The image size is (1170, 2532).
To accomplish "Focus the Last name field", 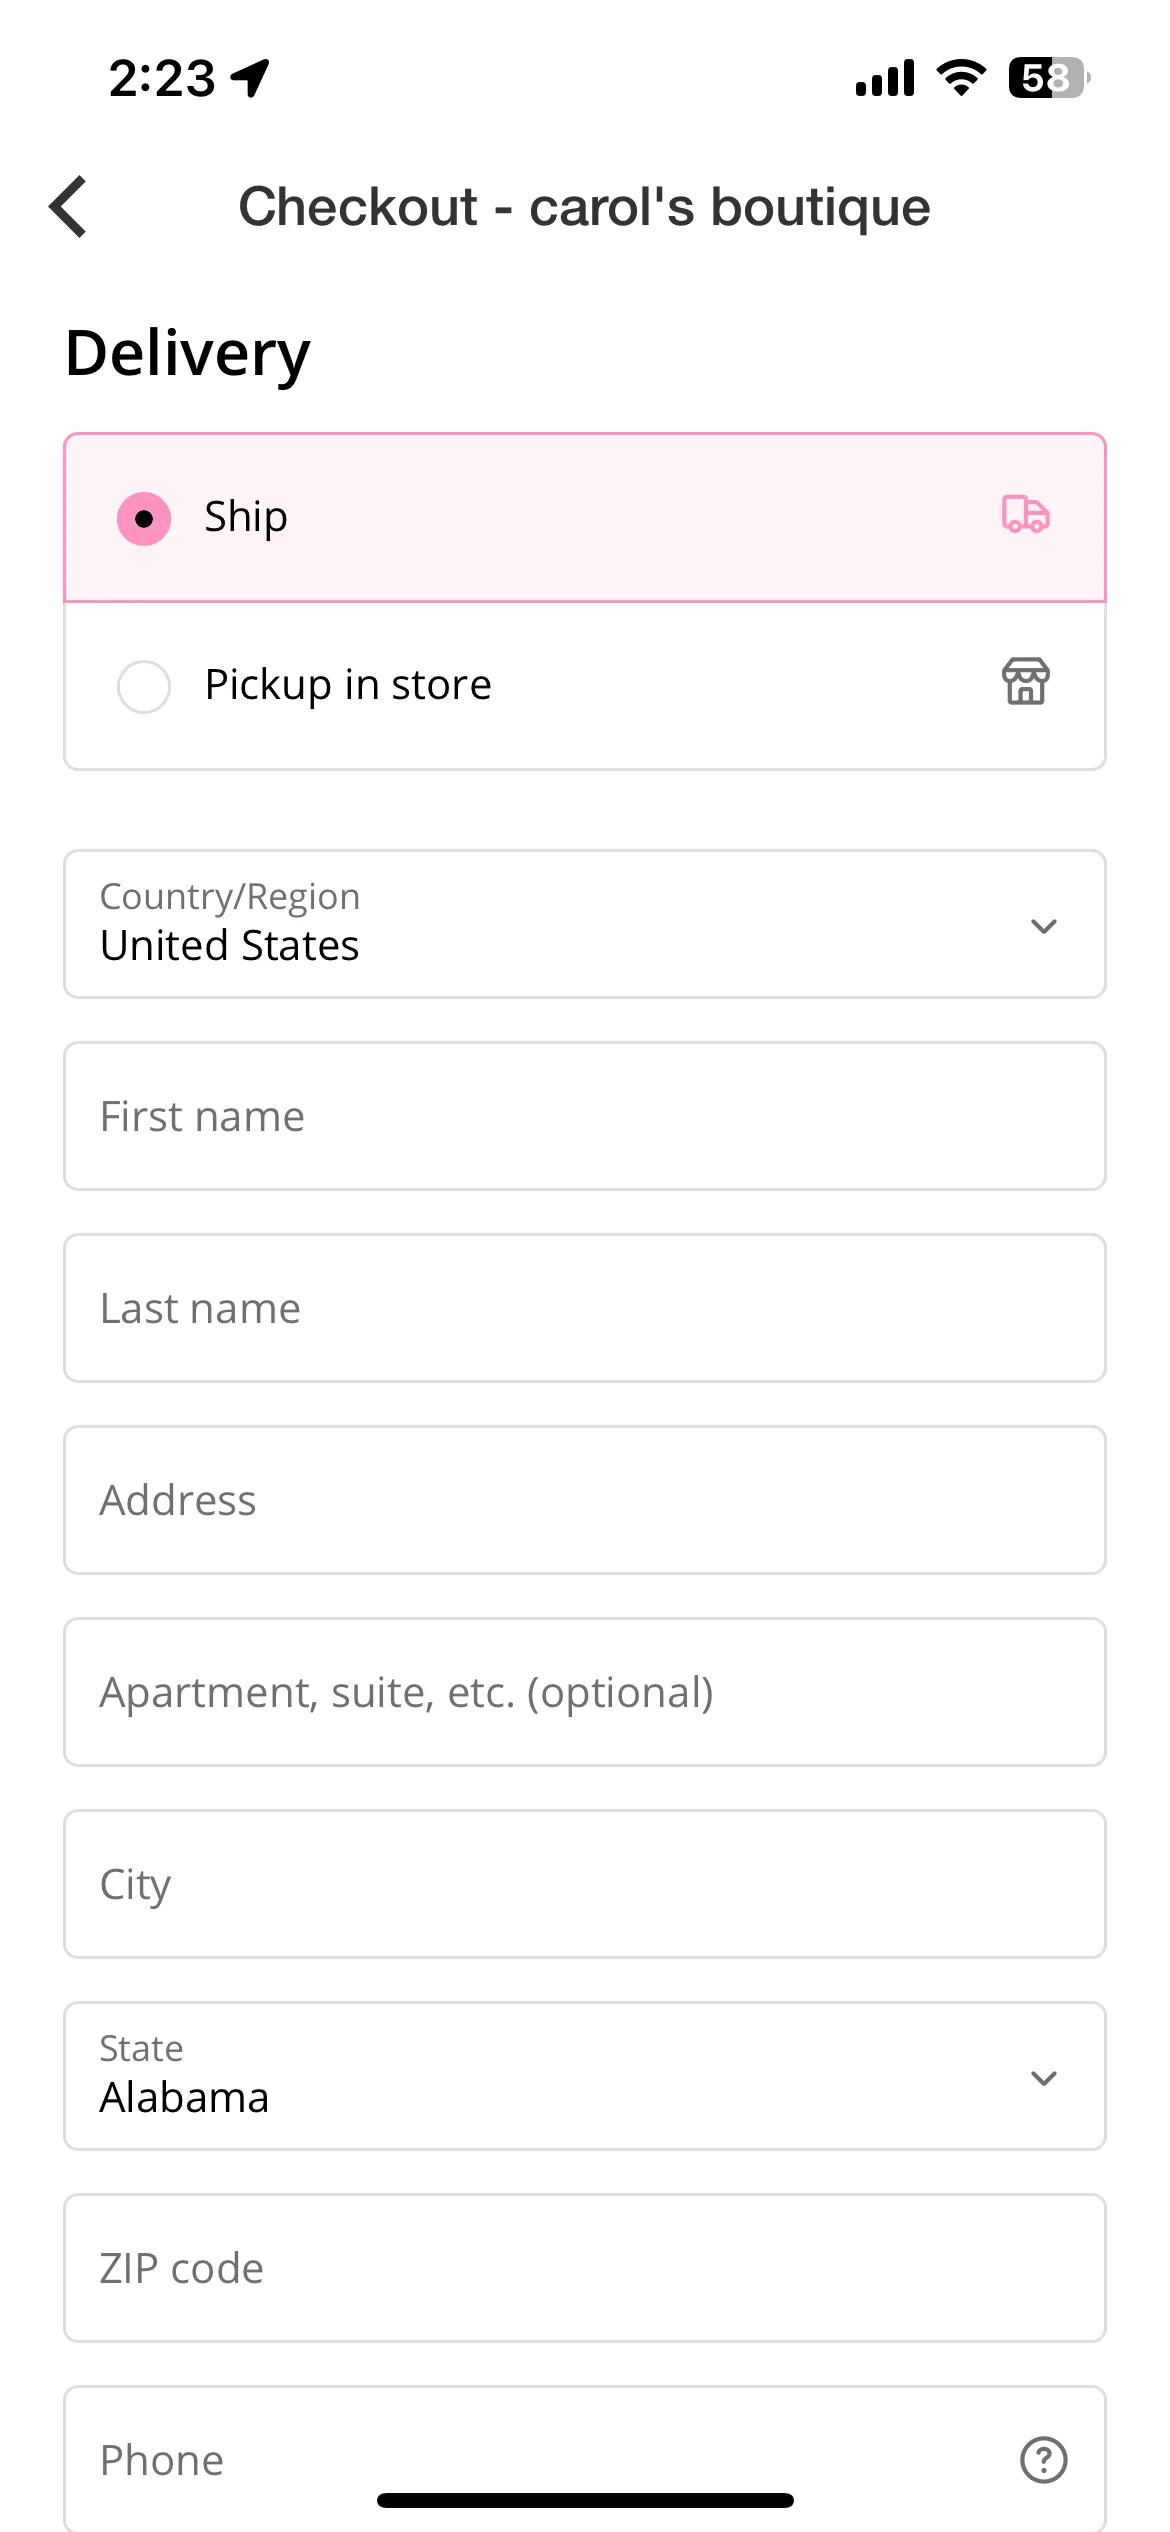I will [x=585, y=1308].
